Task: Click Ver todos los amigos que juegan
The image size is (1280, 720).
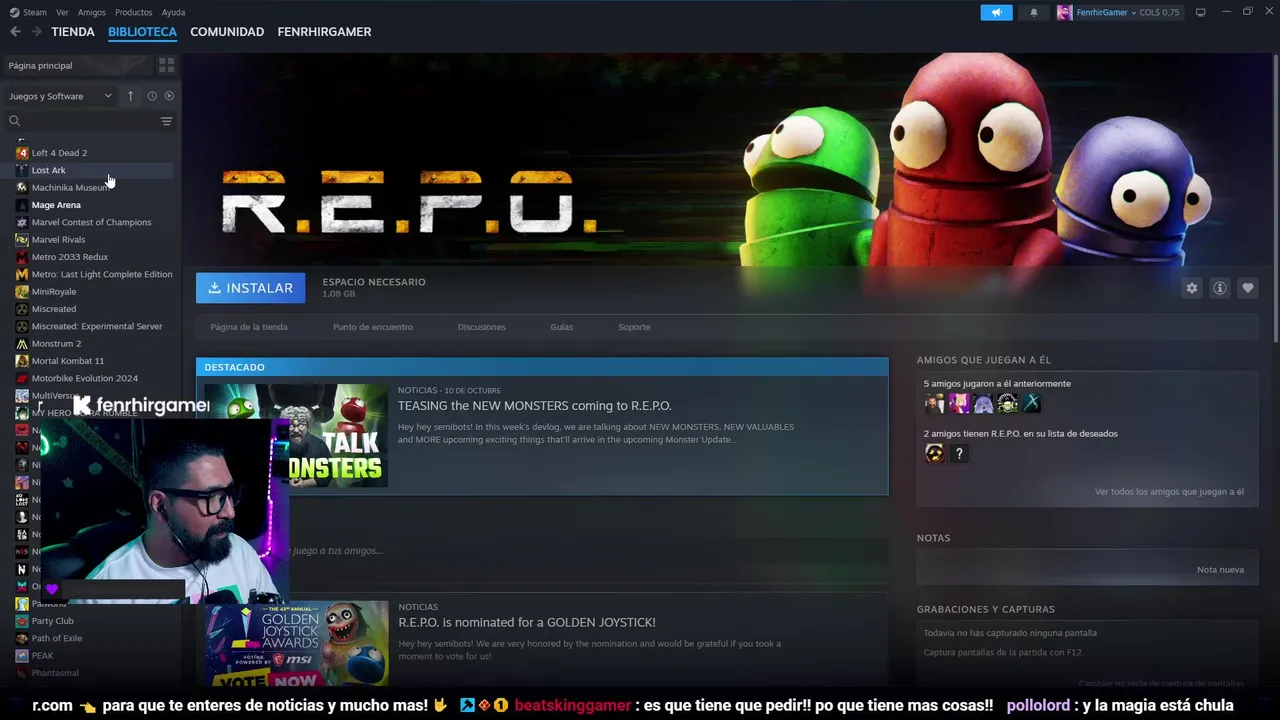Action: (1169, 492)
